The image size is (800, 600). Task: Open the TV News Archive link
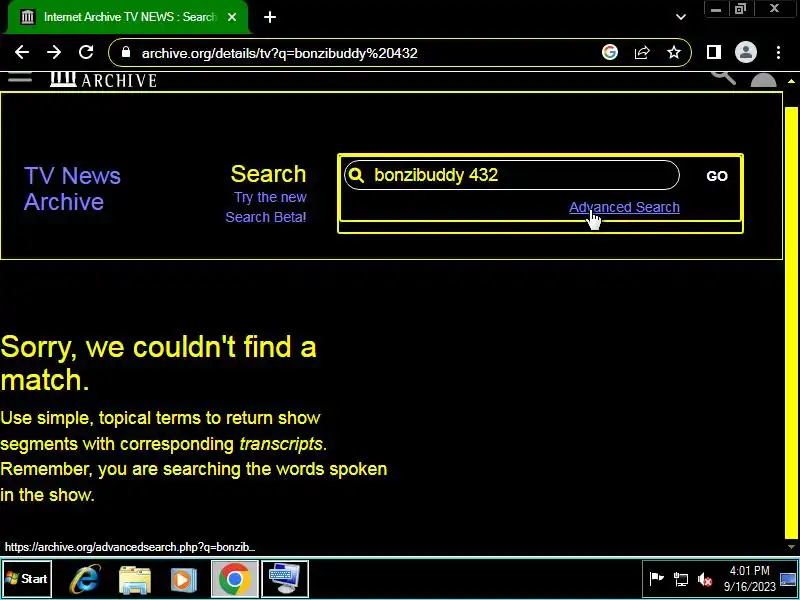pyautogui.click(x=72, y=188)
